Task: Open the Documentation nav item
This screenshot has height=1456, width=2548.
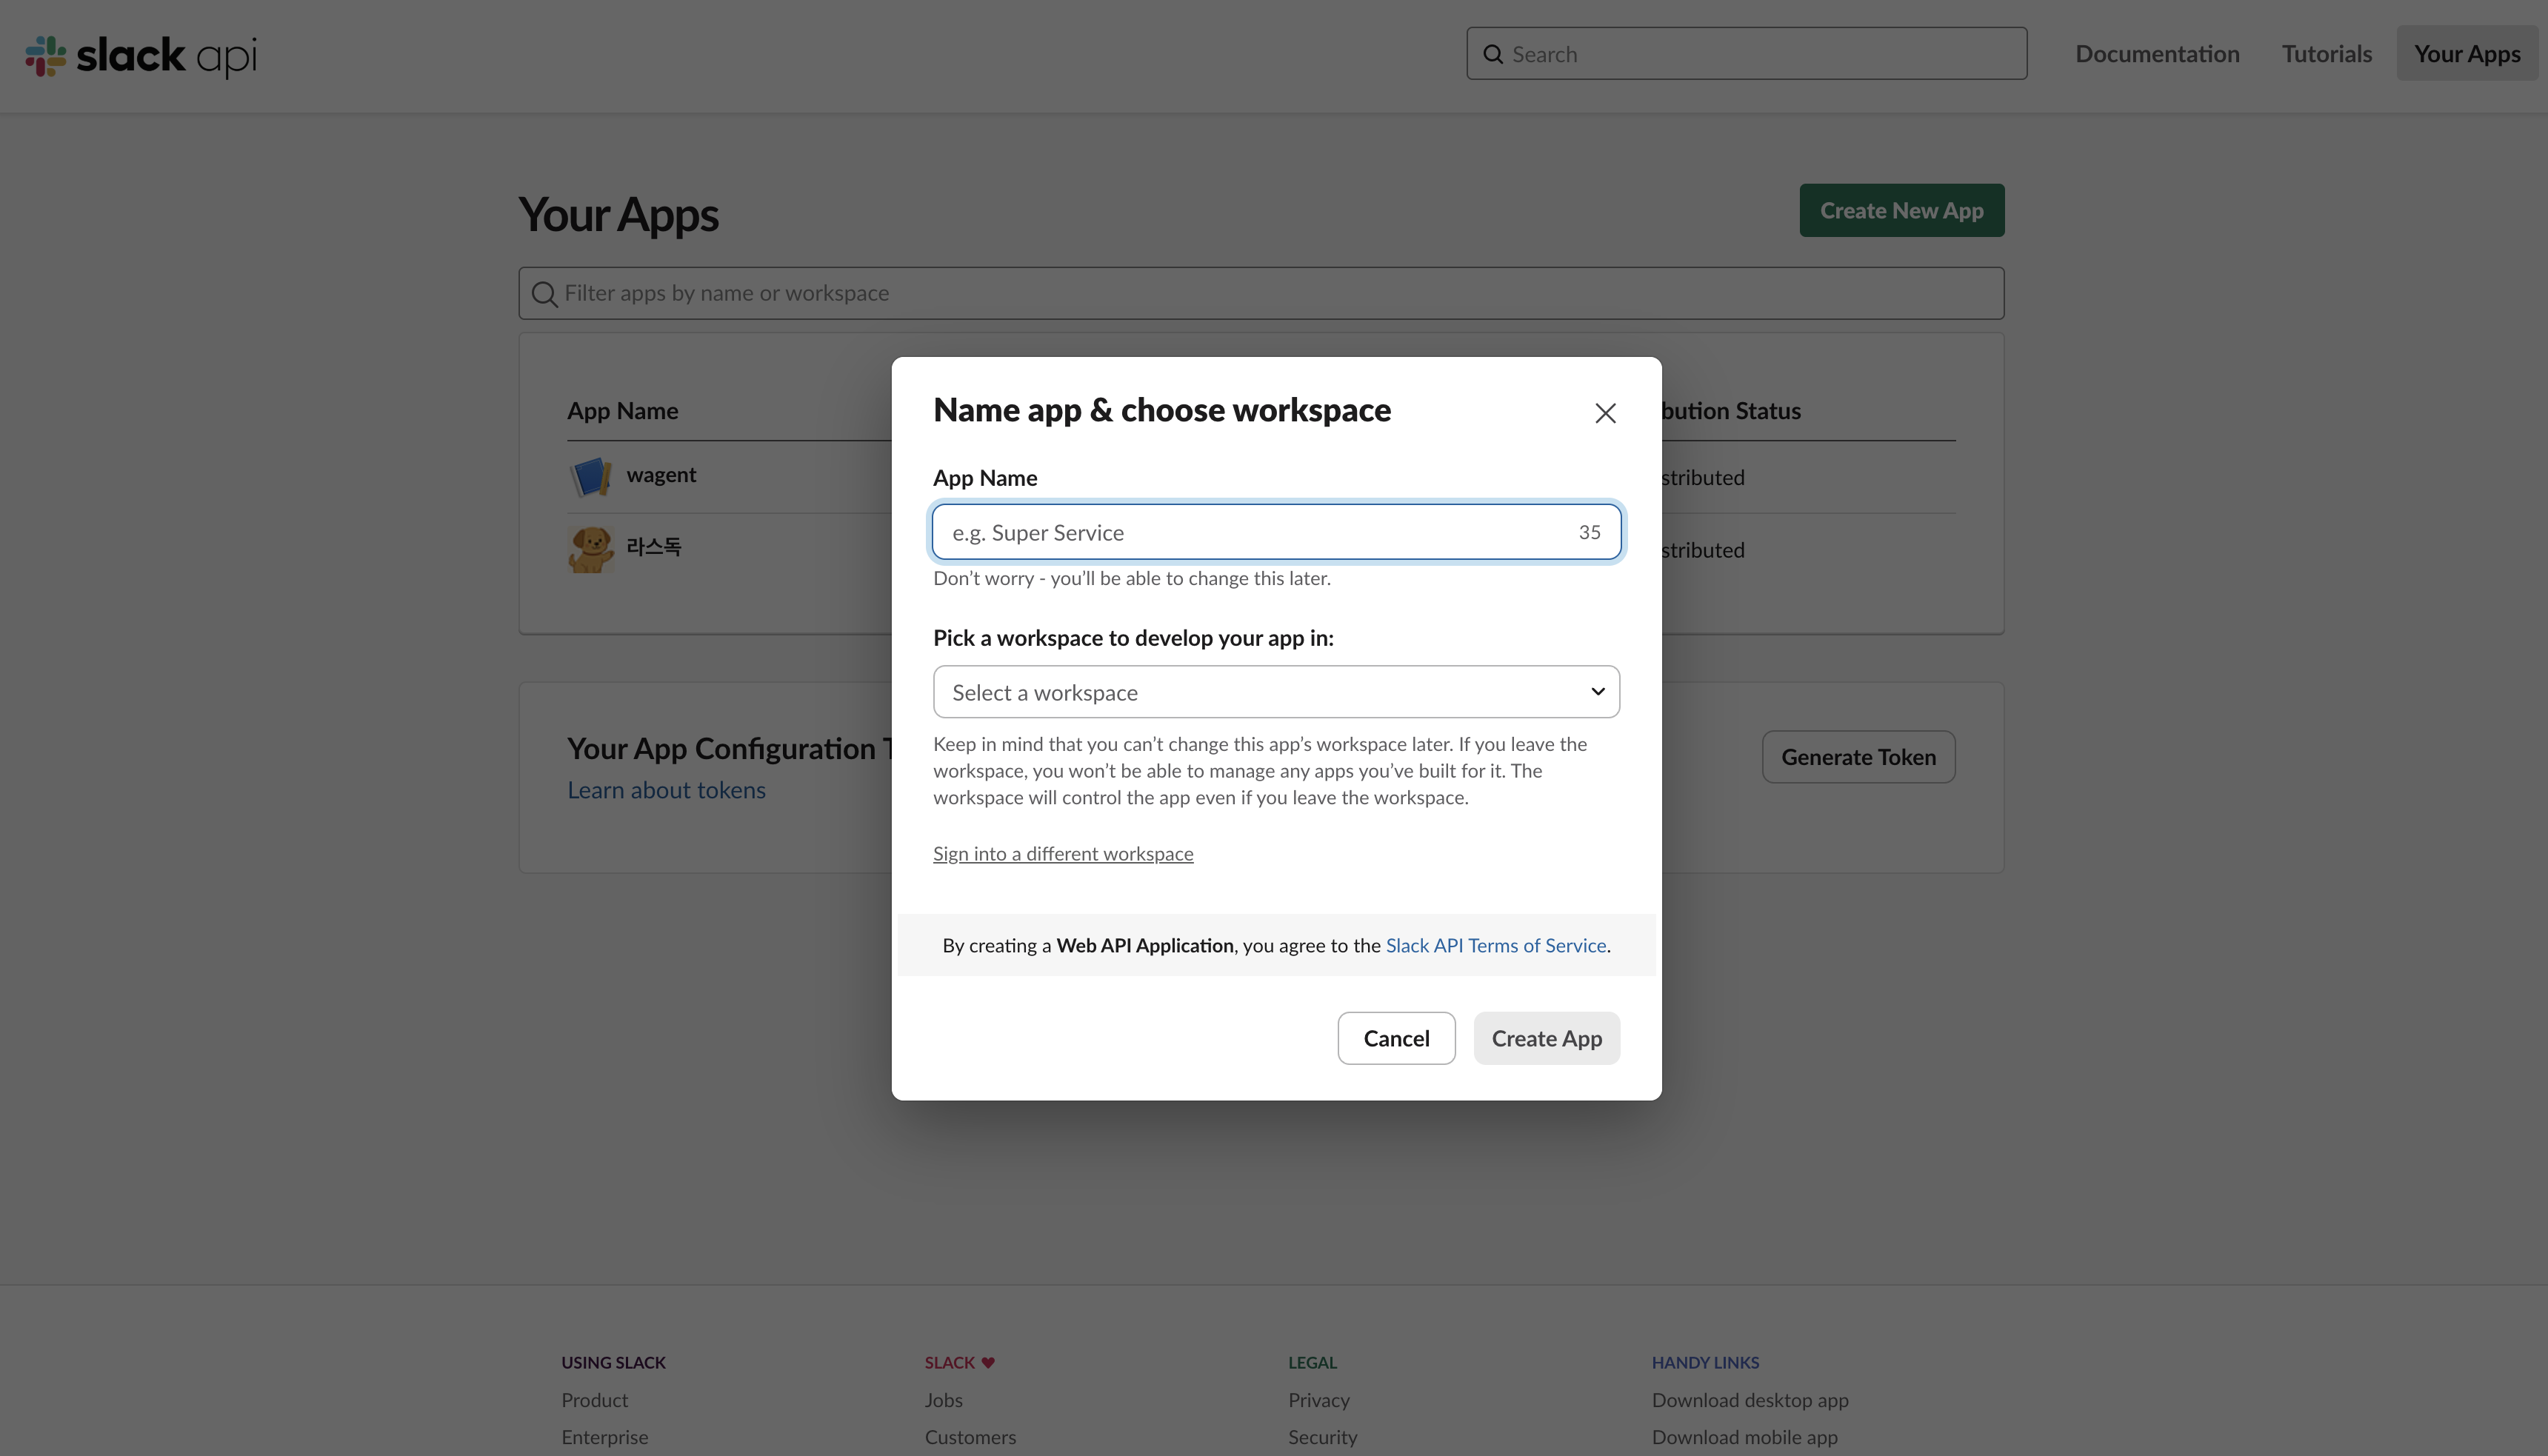Action: click(x=2157, y=54)
